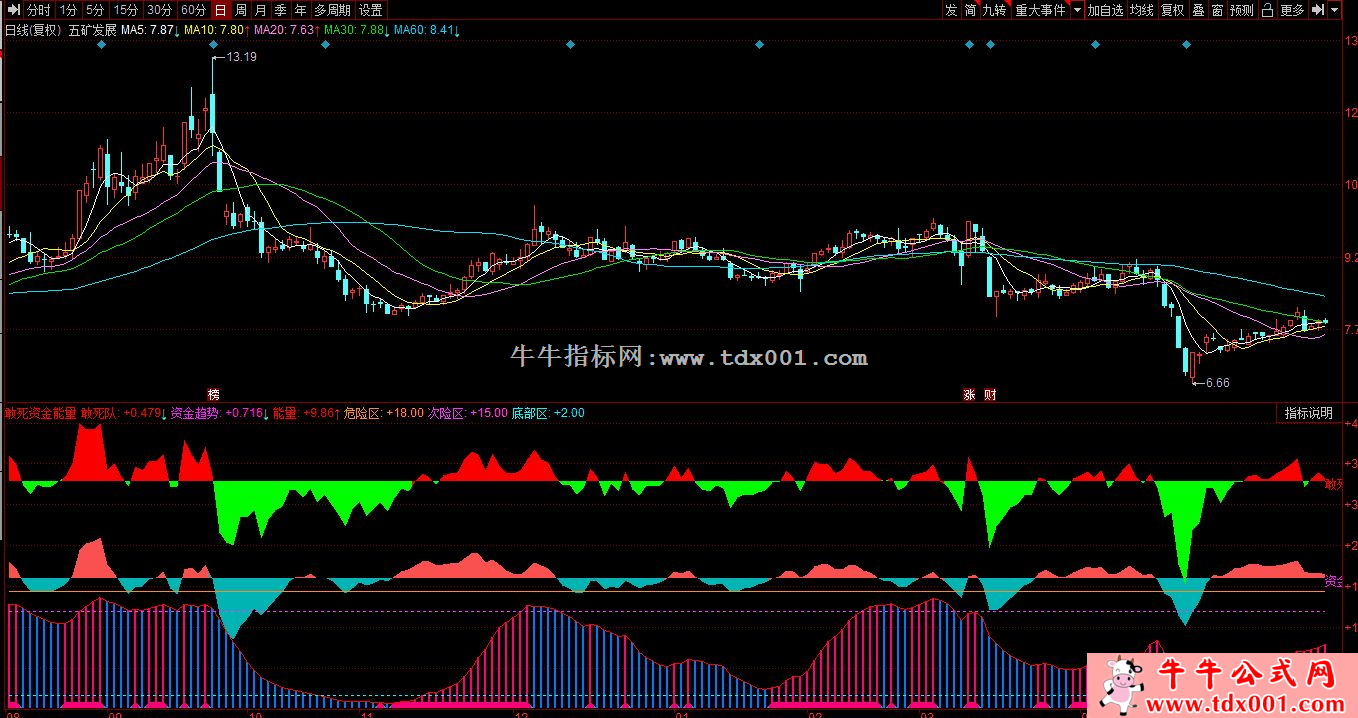Viewport: 1358px width, 718px height.
Task: Open dropdown arrow next to 重大事件
Action: pos(1077,10)
